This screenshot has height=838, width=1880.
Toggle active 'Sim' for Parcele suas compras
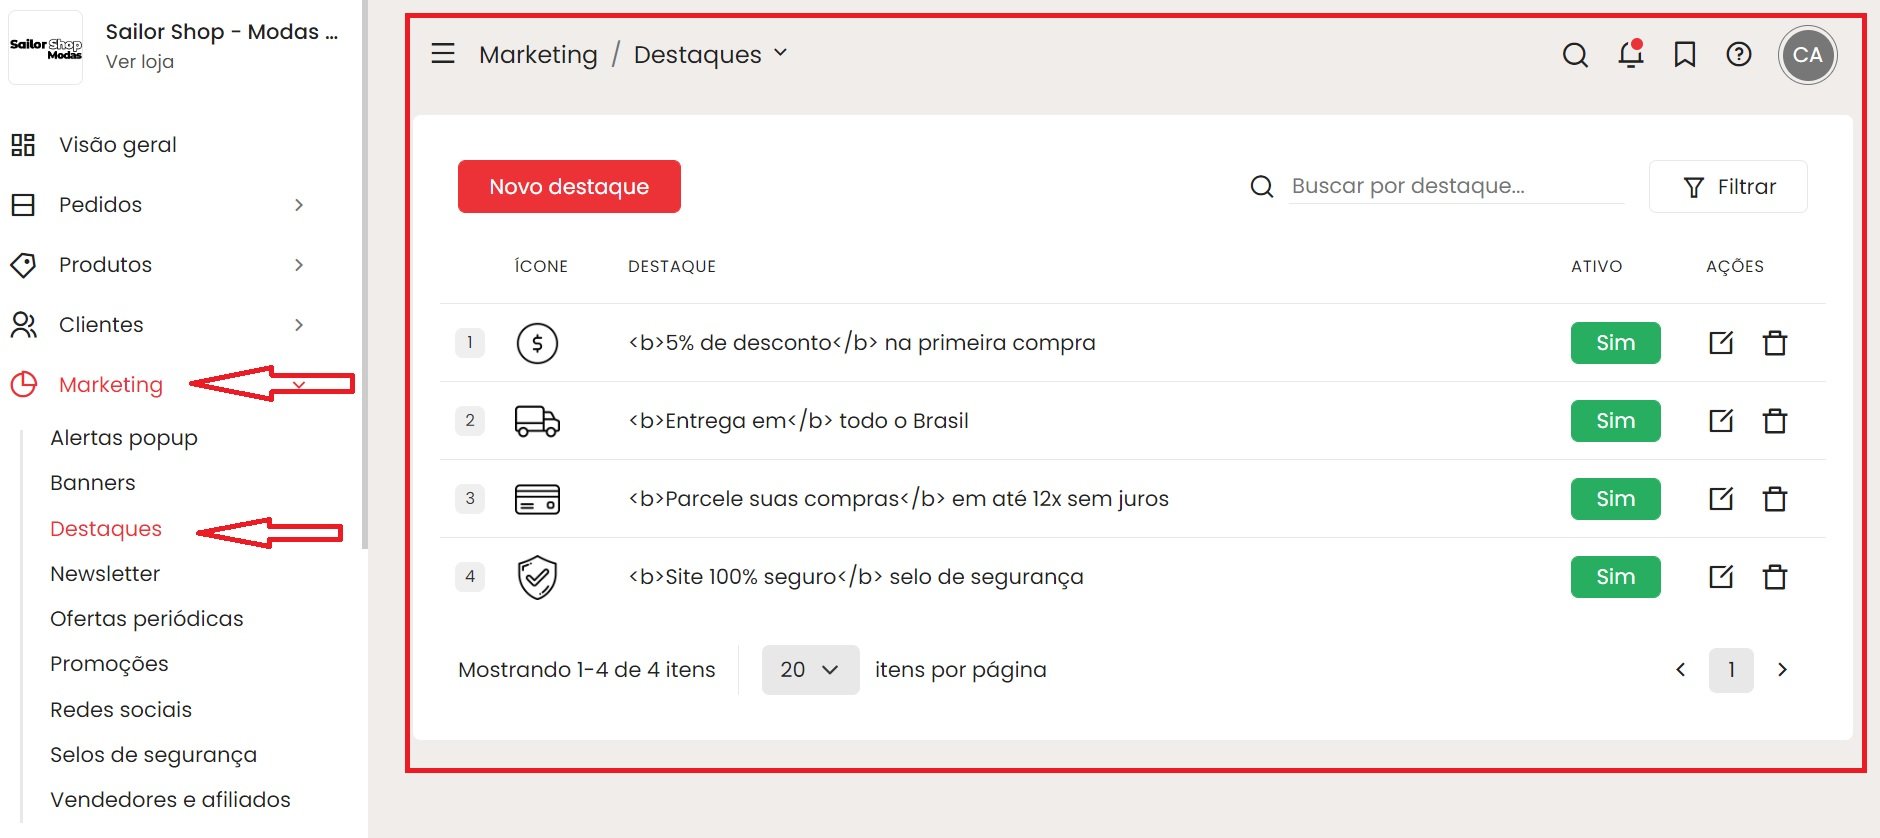(x=1615, y=499)
